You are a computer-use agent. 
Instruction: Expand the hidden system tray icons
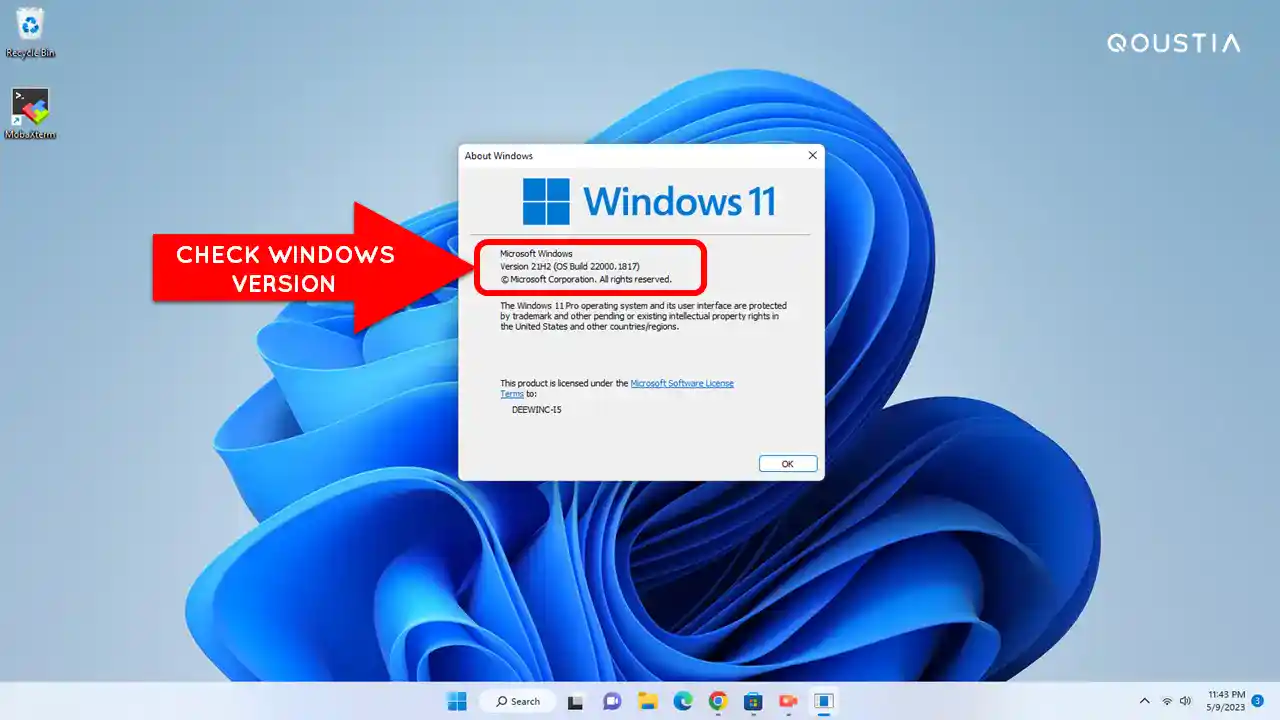pyautogui.click(x=1145, y=701)
